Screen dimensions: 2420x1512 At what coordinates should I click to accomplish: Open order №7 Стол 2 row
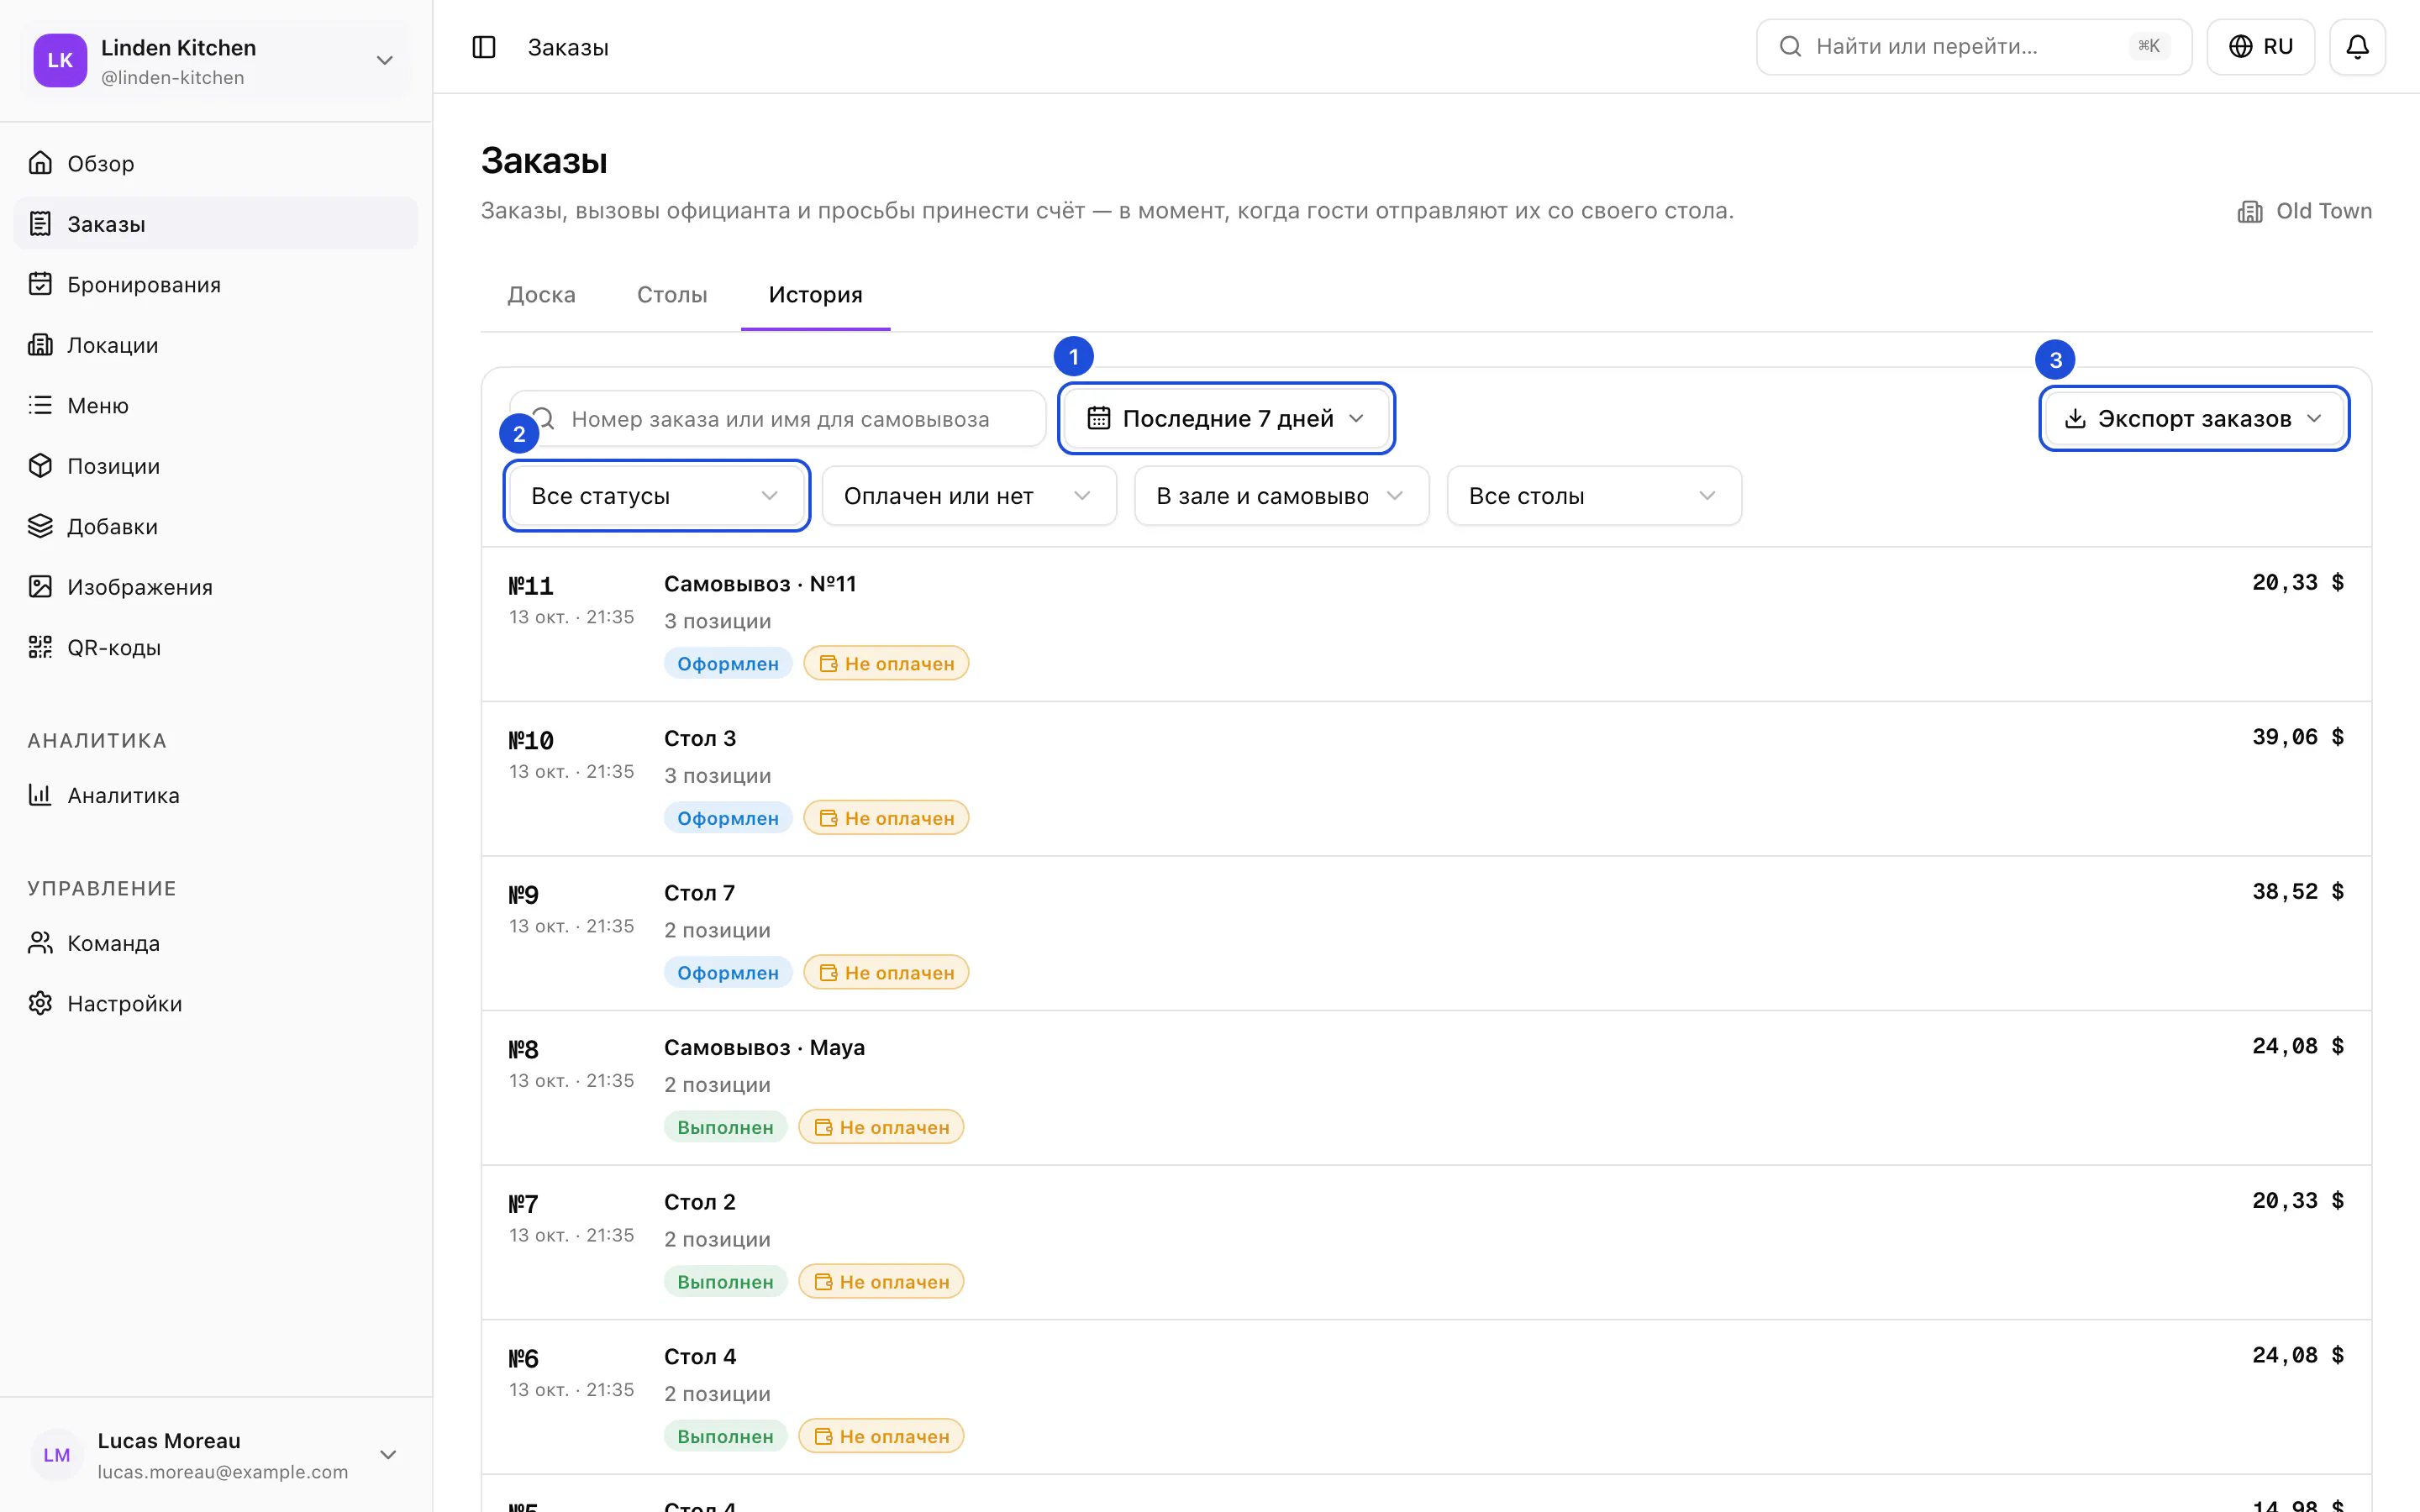click(1426, 1242)
